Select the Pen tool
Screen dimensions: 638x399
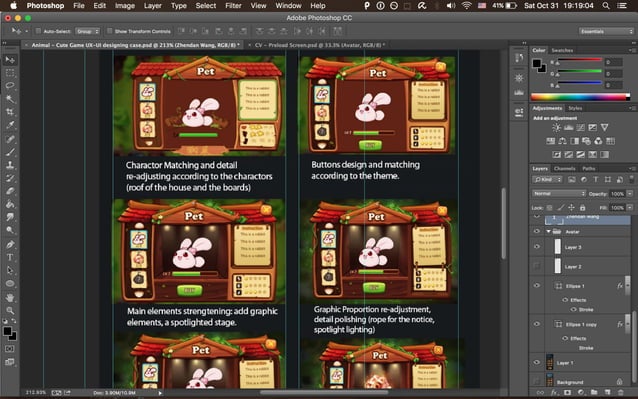(x=10, y=244)
